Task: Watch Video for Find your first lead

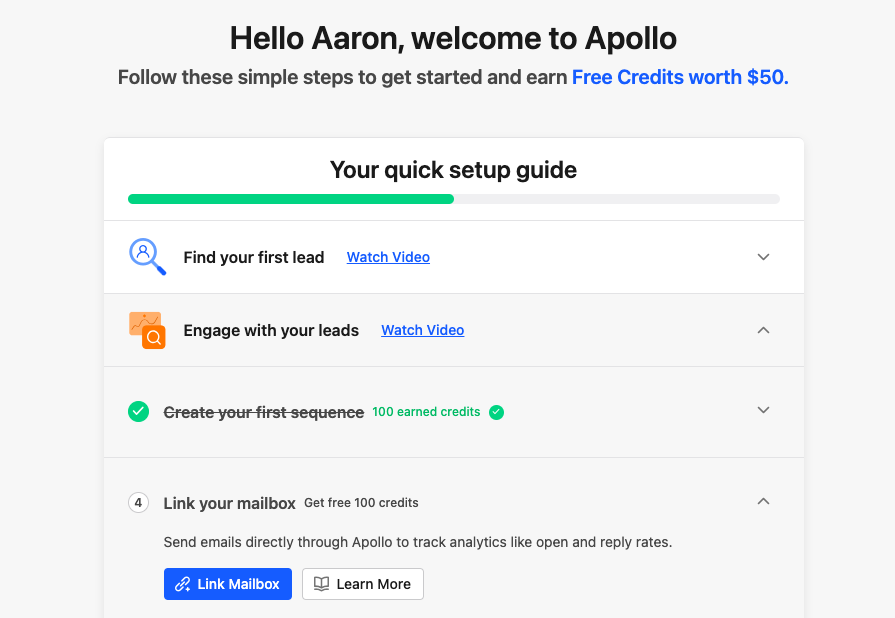Action: (388, 257)
